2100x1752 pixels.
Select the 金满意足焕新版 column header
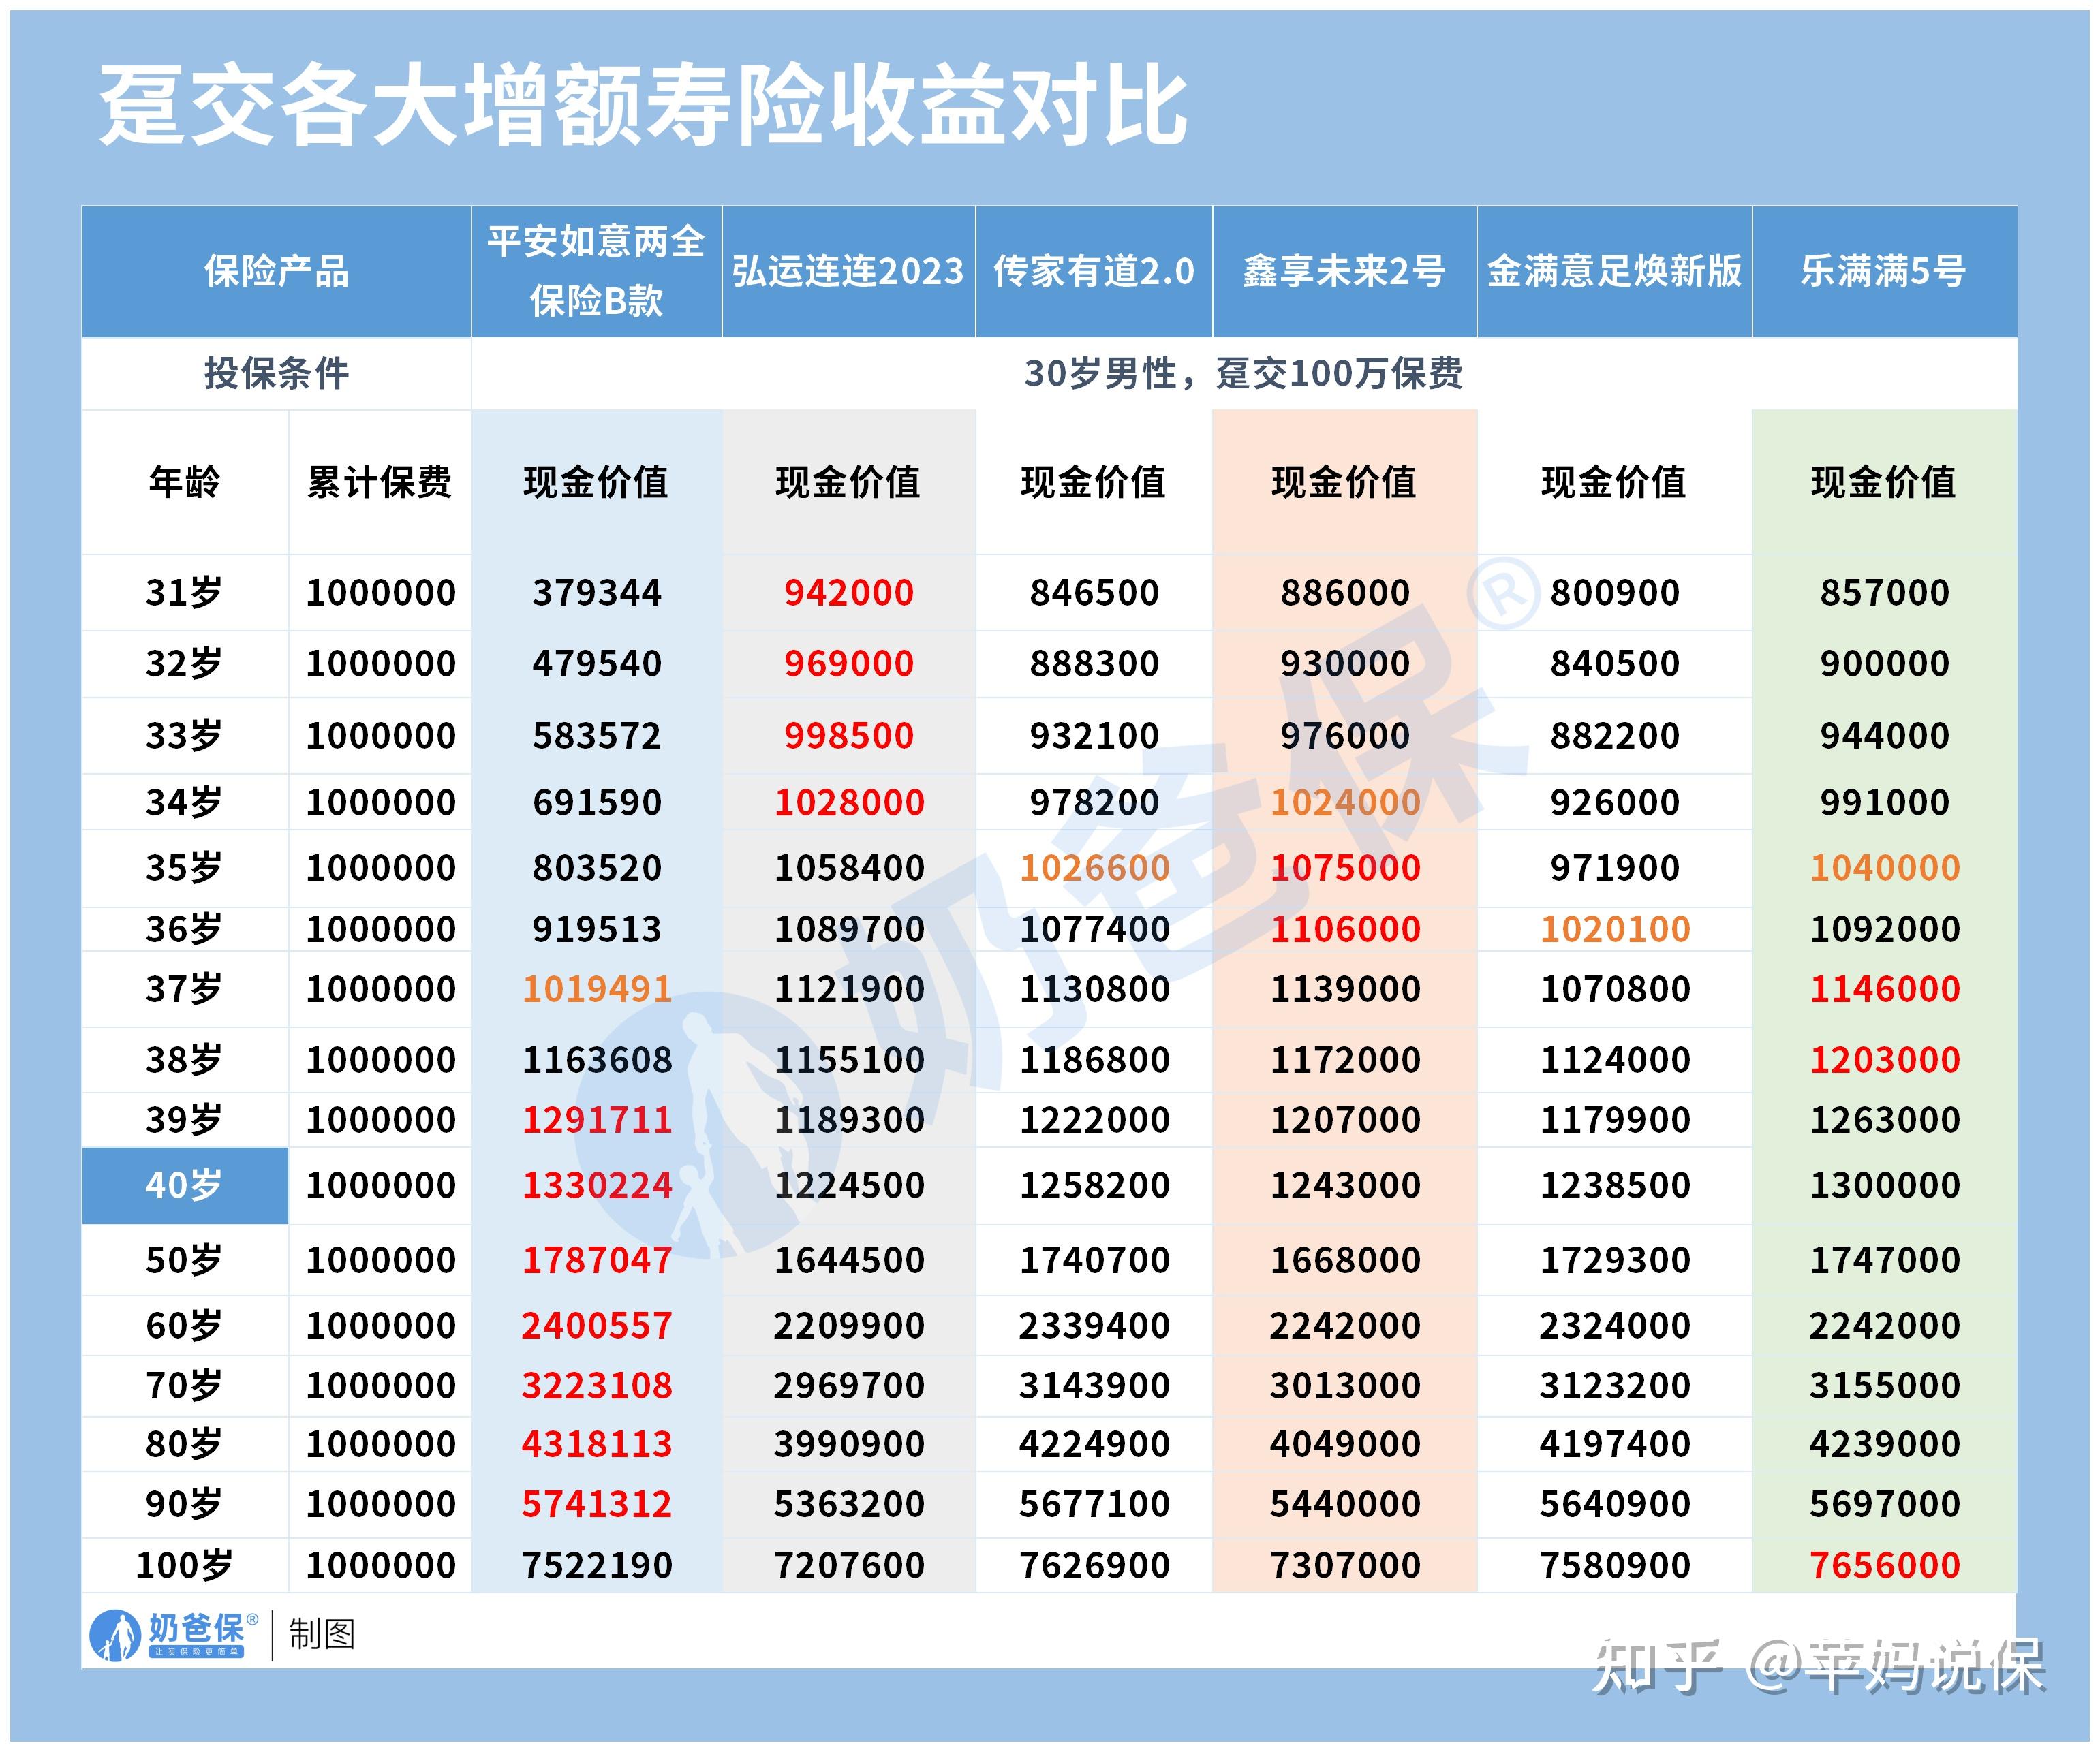[1615, 272]
